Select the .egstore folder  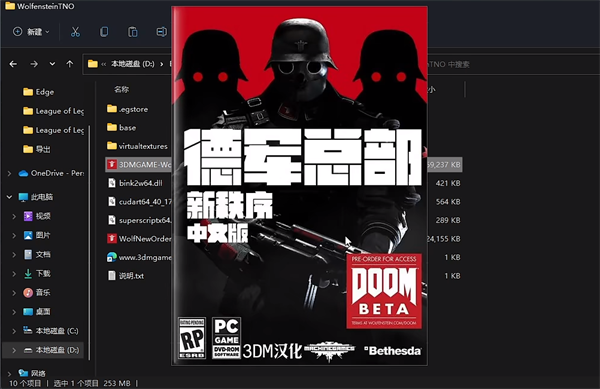coord(128,109)
